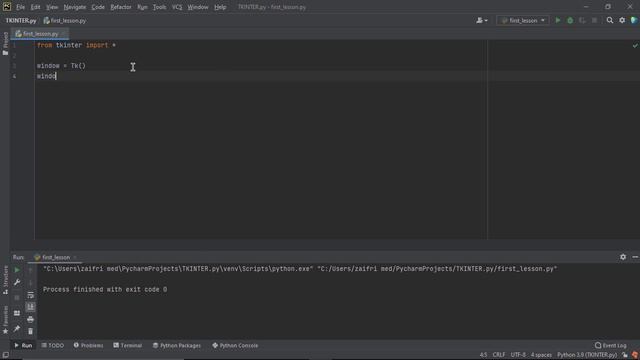Click the Up stack trace arrow

pyautogui.click(x=30, y=270)
